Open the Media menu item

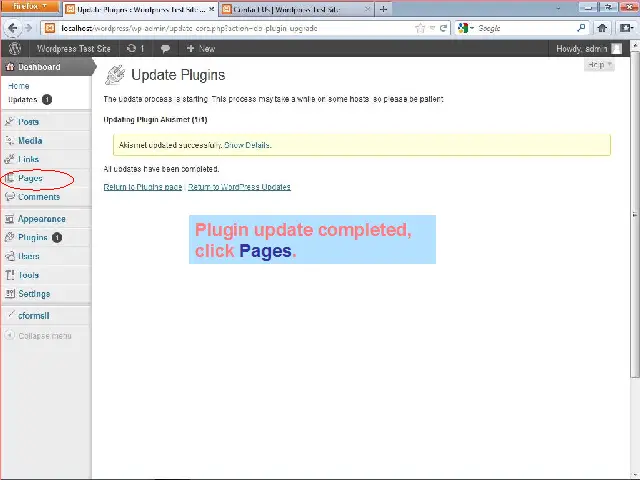tap(30, 140)
